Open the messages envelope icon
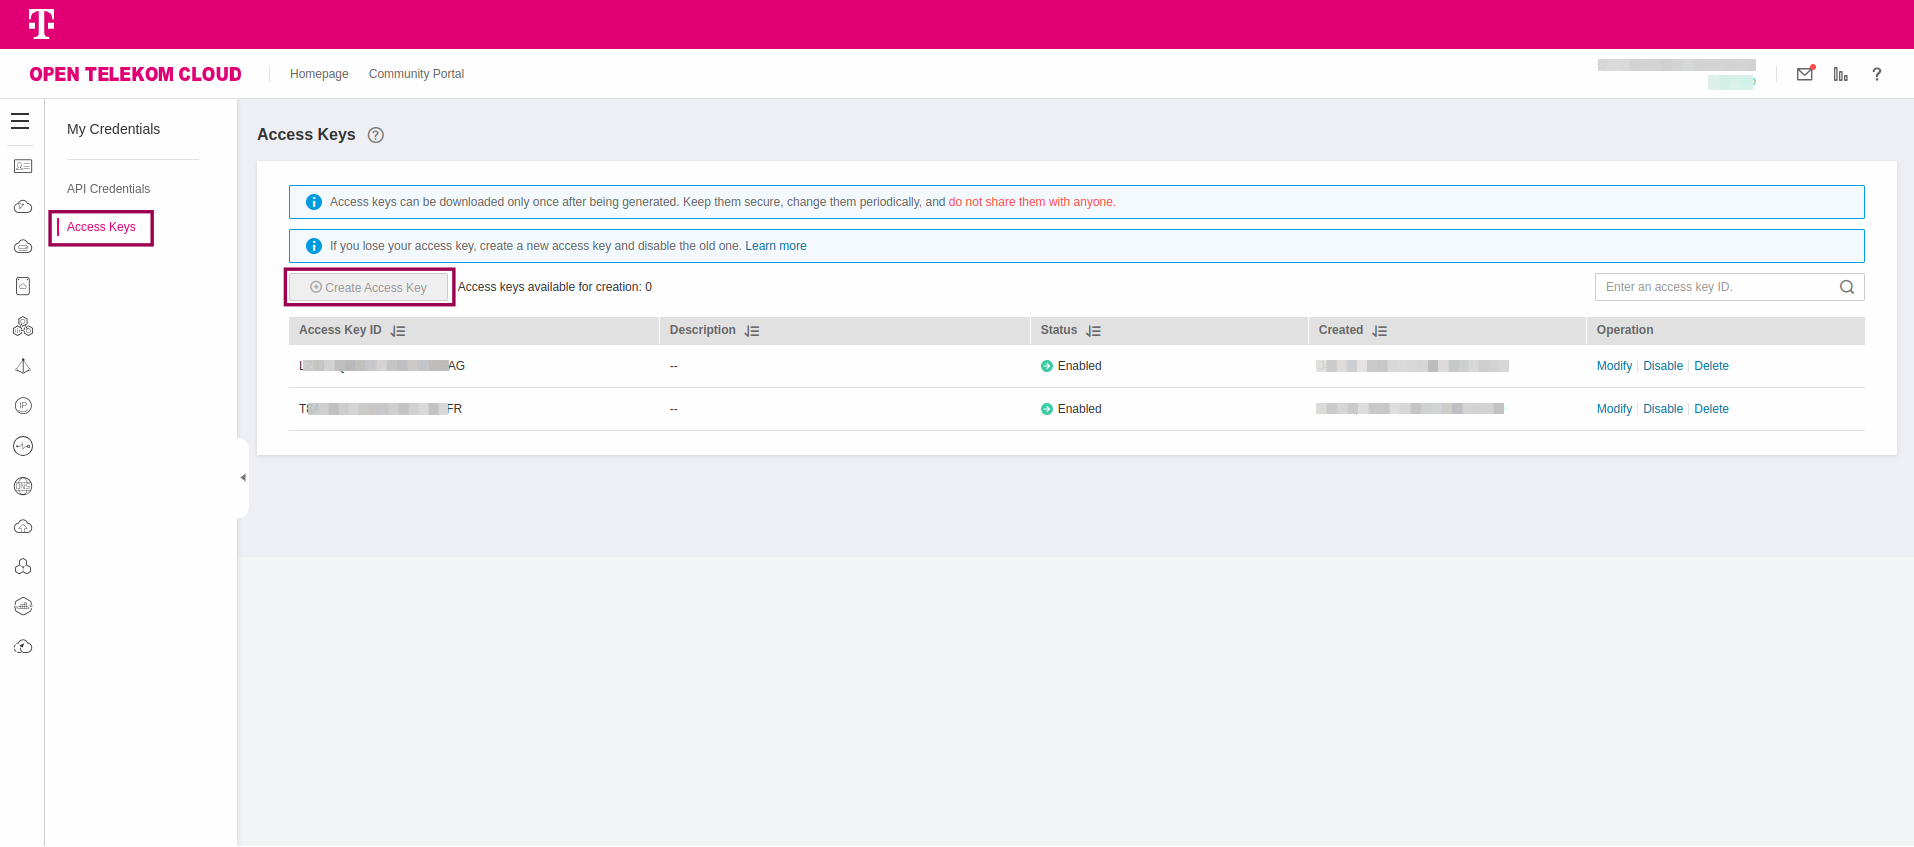 coord(1805,74)
